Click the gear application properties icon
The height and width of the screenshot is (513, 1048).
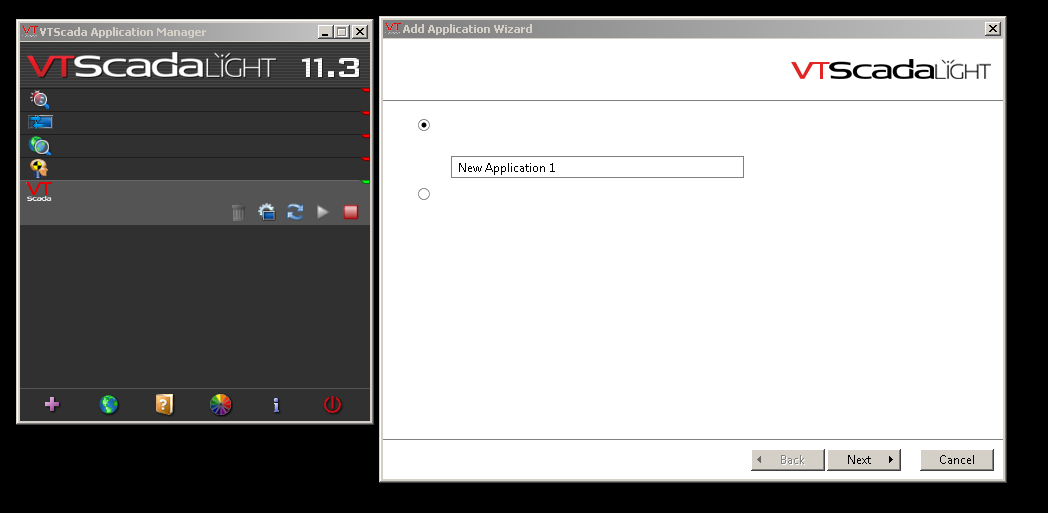[x=266, y=212]
